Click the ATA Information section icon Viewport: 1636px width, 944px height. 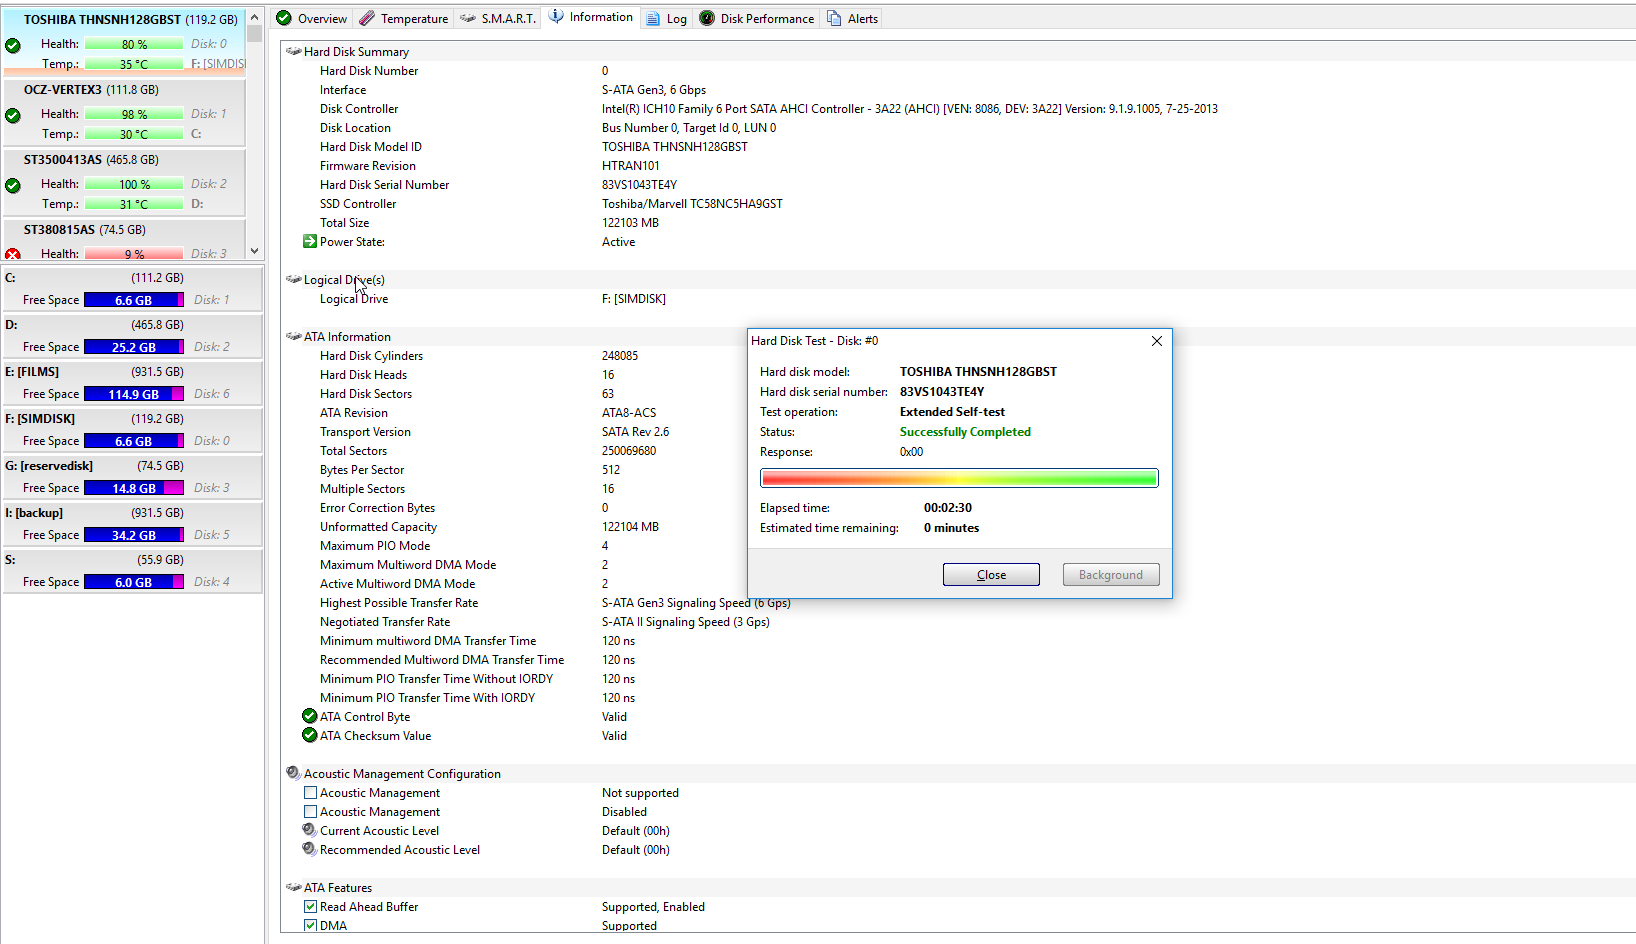pyautogui.click(x=293, y=336)
